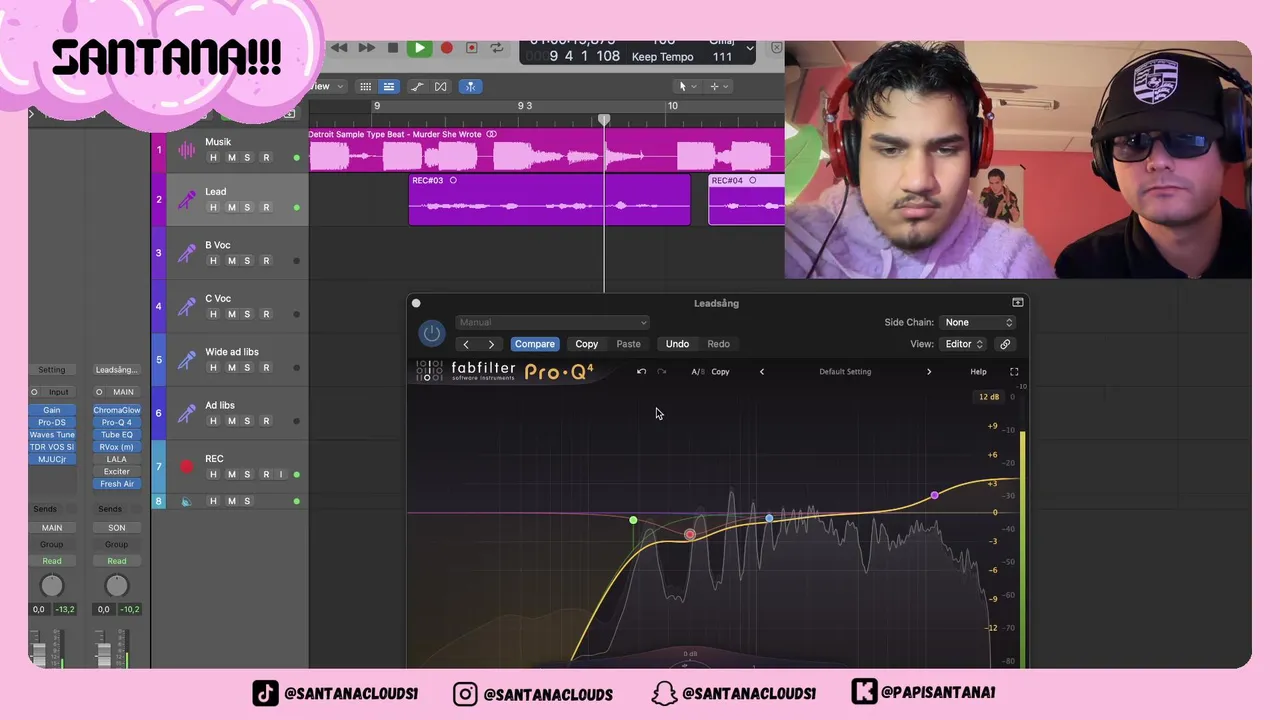Go to previous preset with left arrow

466,344
